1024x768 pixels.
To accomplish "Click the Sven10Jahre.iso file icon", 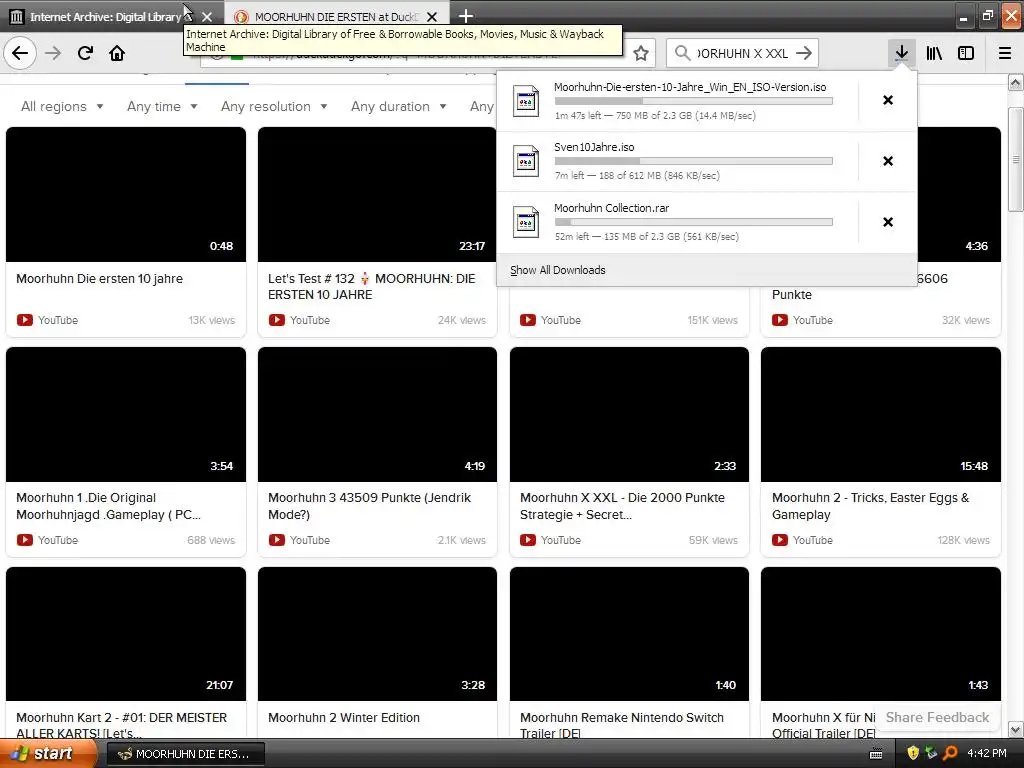I will [x=526, y=161].
